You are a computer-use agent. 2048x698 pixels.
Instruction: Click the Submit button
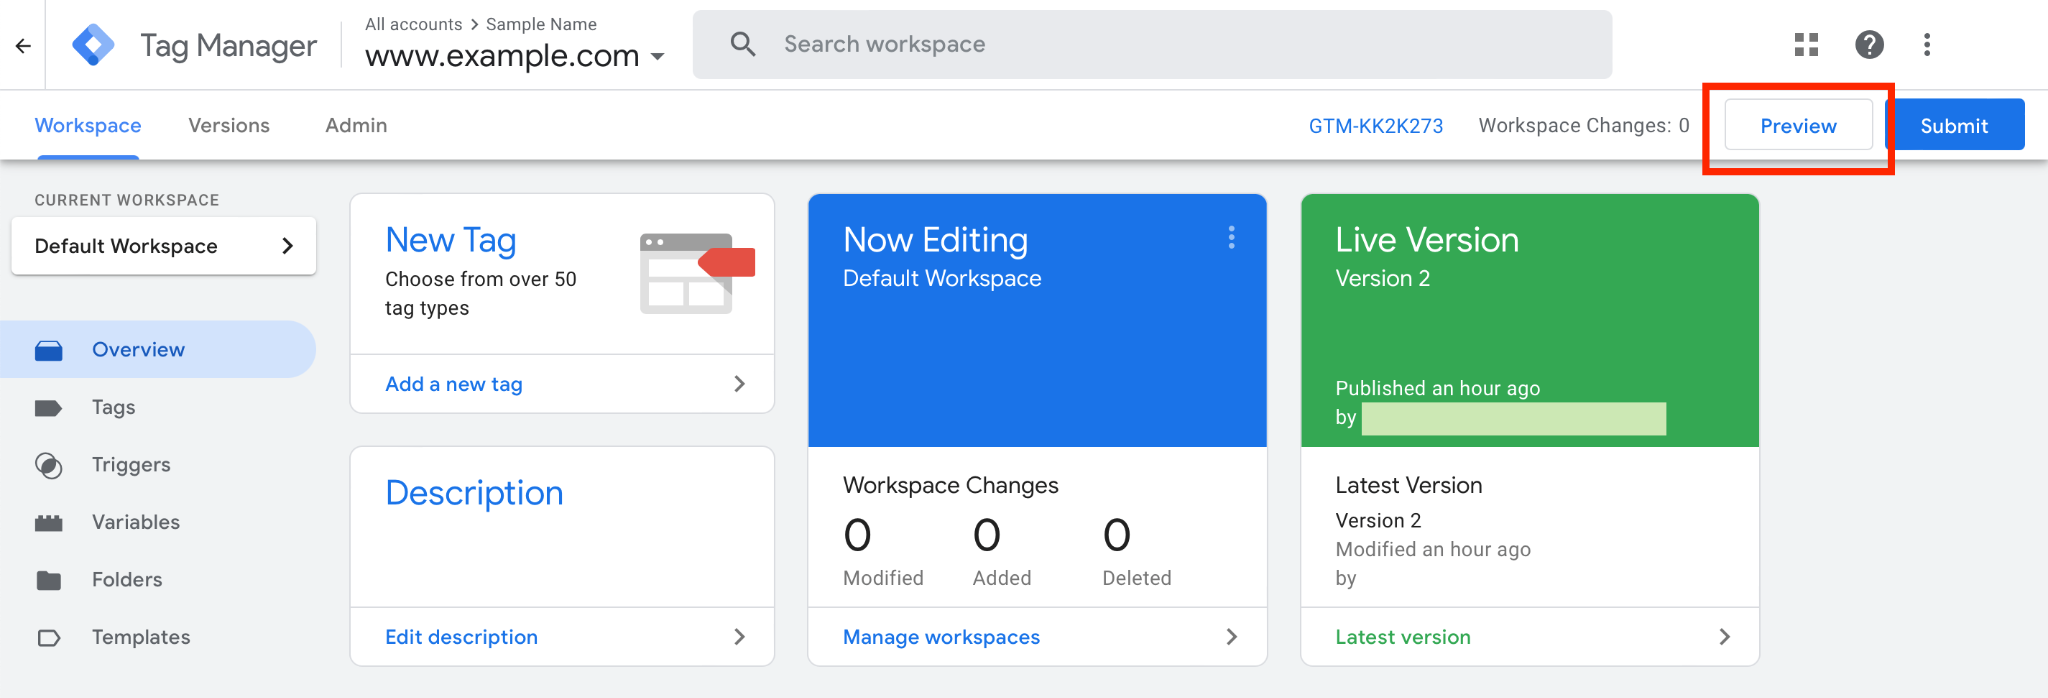[x=1955, y=126]
